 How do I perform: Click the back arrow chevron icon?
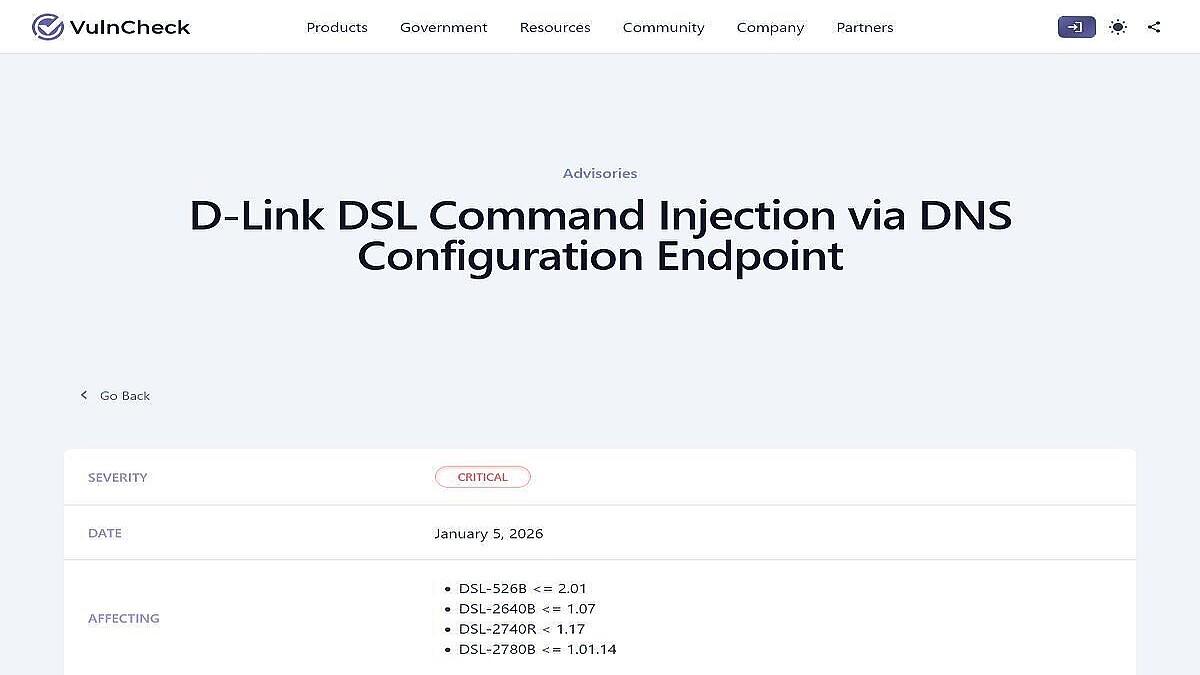click(84, 395)
